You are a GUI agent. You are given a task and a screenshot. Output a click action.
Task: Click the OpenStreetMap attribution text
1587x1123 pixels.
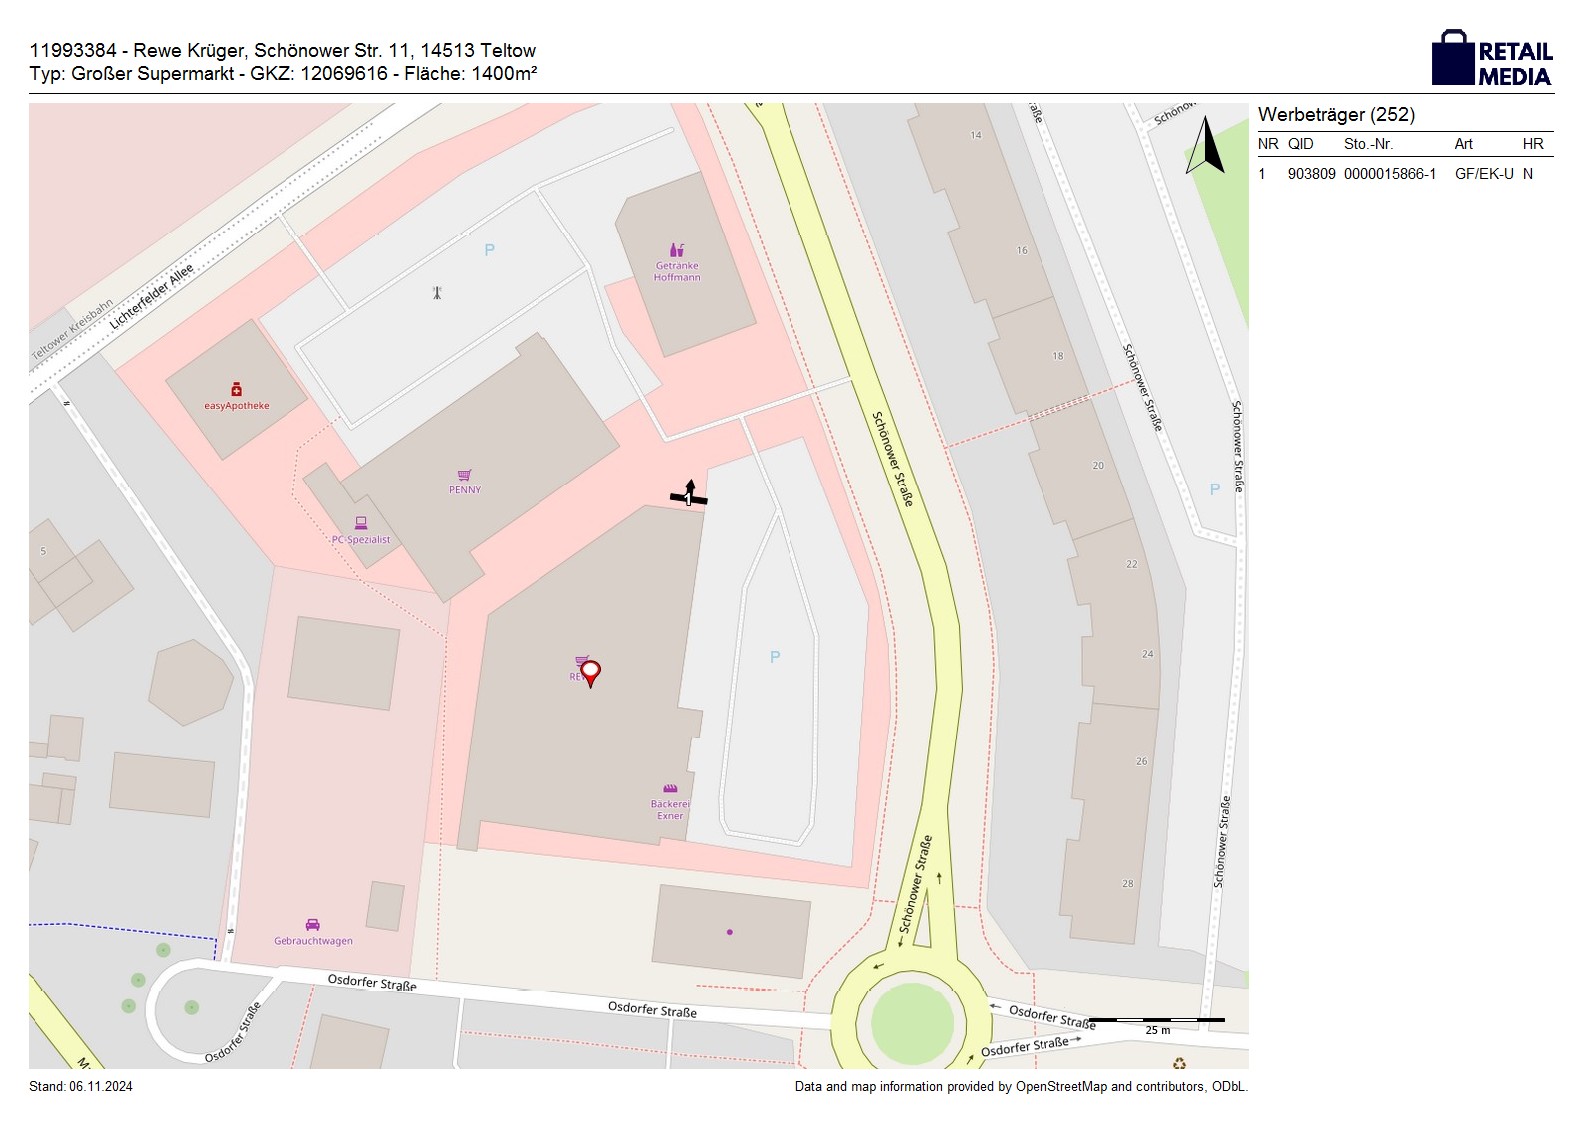(x=1020, y=1086)
